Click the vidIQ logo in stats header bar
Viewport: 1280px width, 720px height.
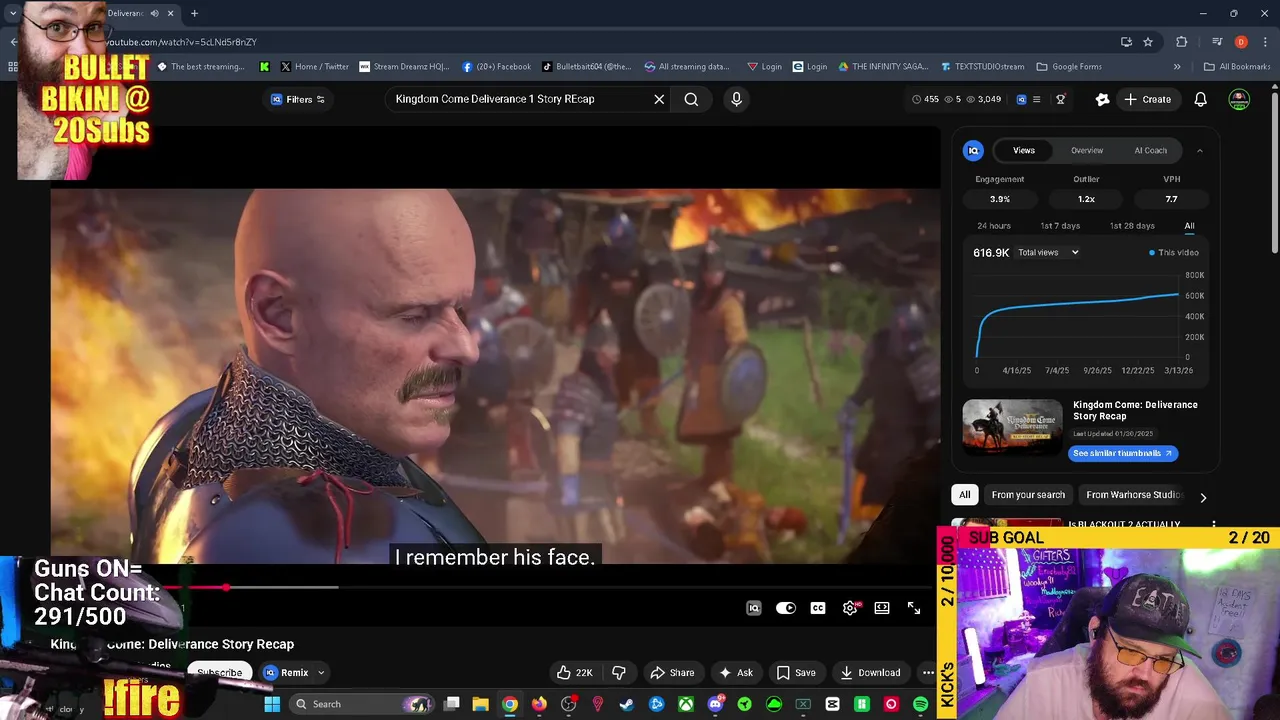pos(1021,99)
